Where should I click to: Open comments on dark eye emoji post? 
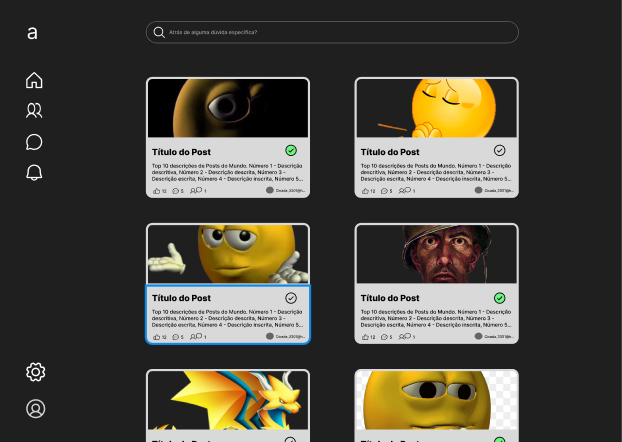[175, 191]
